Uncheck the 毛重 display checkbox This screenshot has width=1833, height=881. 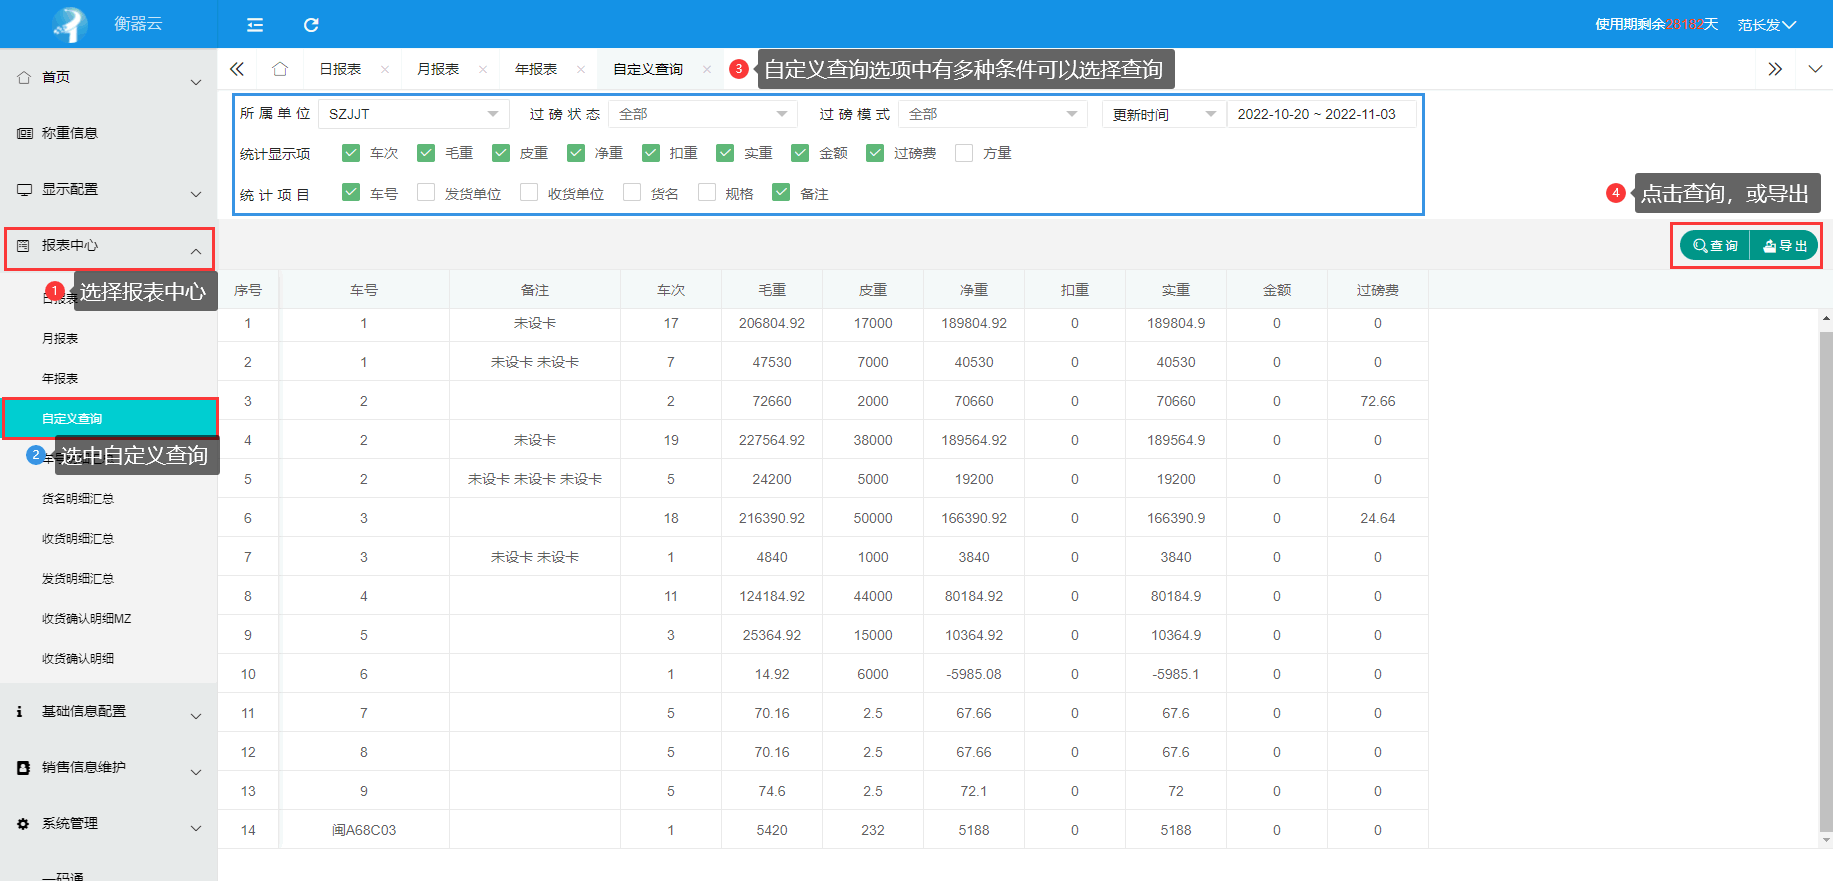[x=426, y=153]
